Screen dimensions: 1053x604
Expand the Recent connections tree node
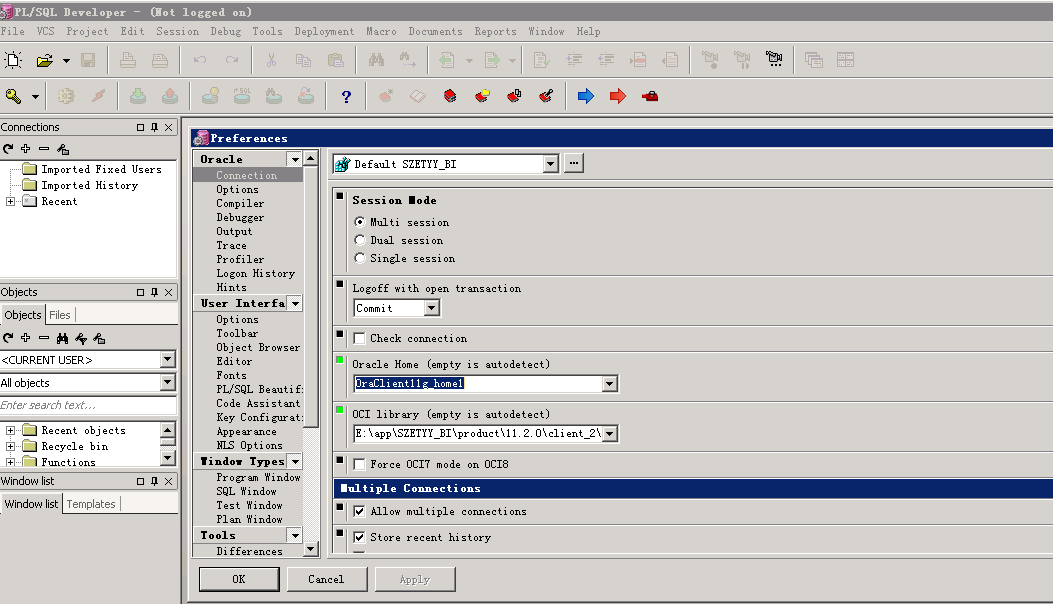point(11,202)
